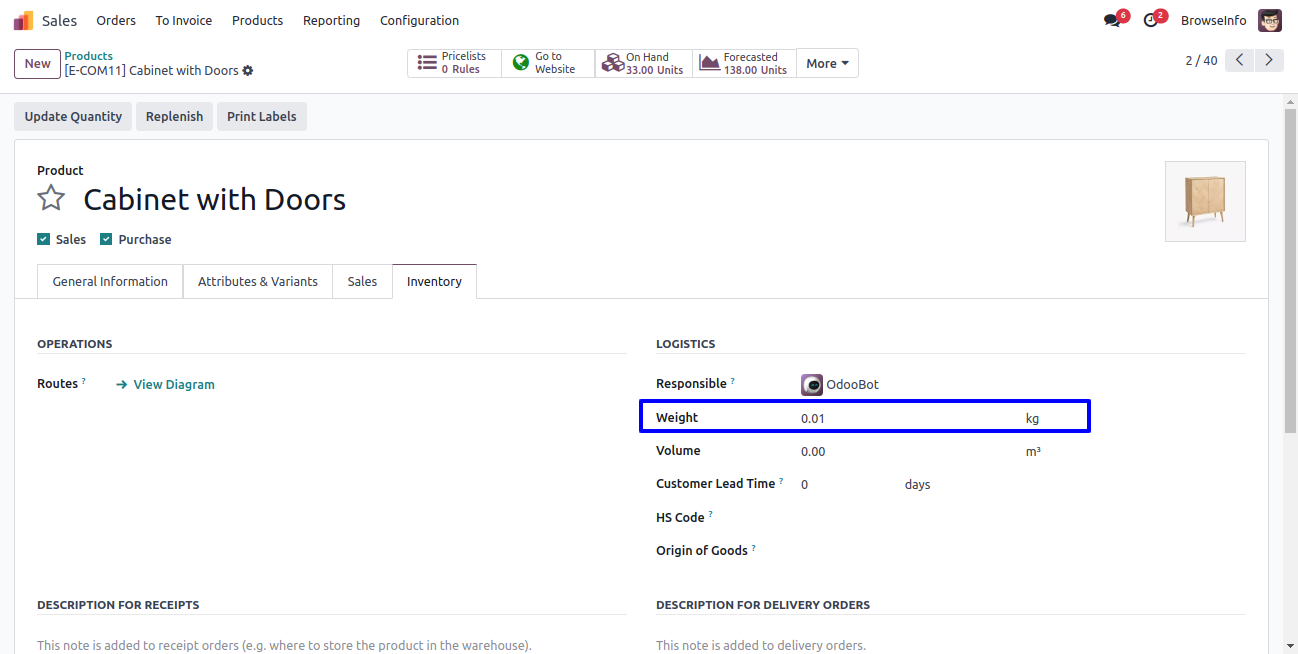Image resolution: width=1298 pixels, height=654 pixels.
Task: Go to next record arrow
Action: (x=1269, y=60)
